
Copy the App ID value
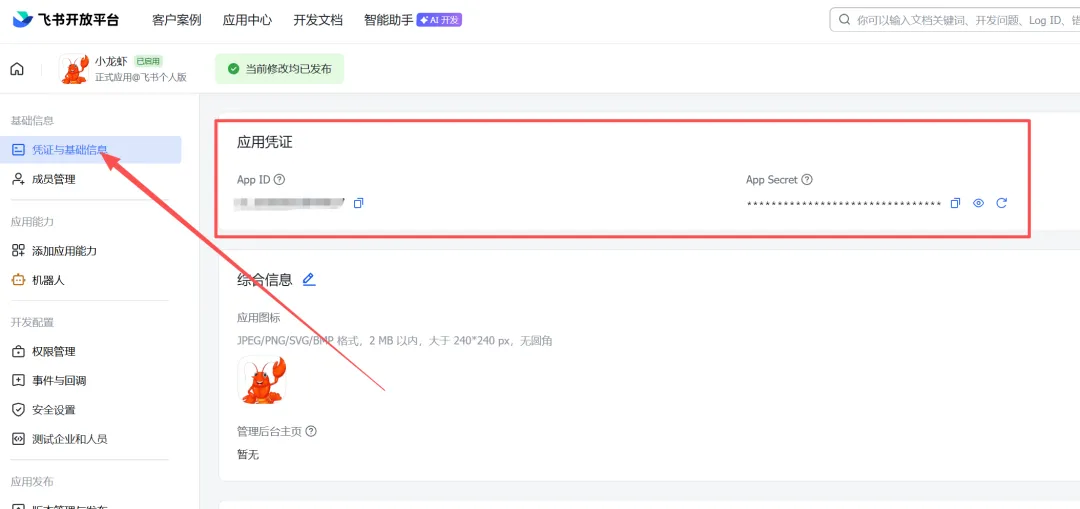click(358, 203)
